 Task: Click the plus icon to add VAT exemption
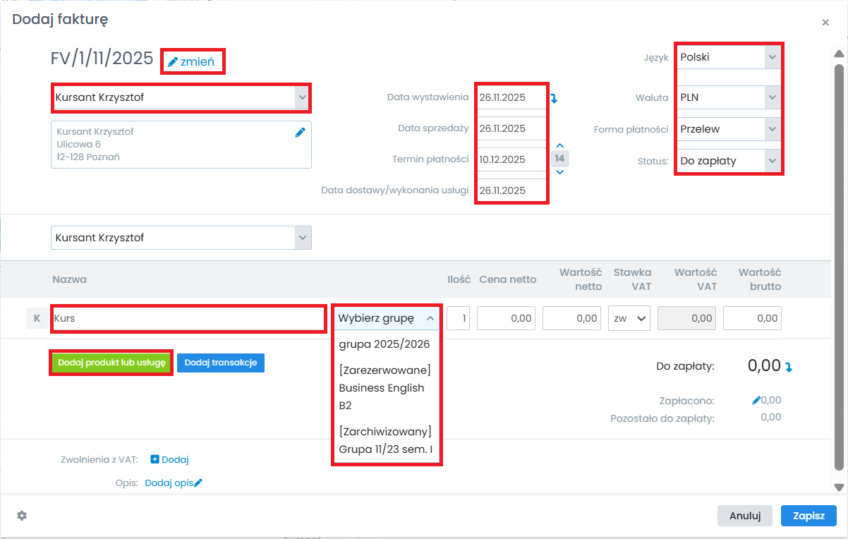click(155, 460)
